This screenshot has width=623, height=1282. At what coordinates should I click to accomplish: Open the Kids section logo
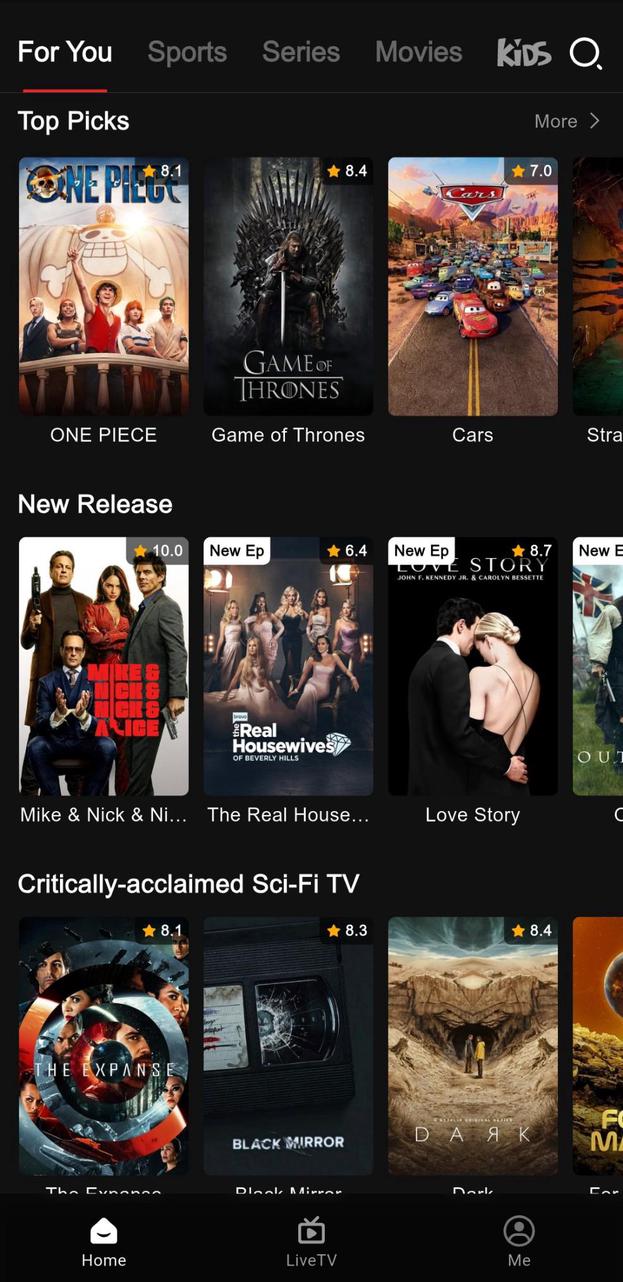524,53
